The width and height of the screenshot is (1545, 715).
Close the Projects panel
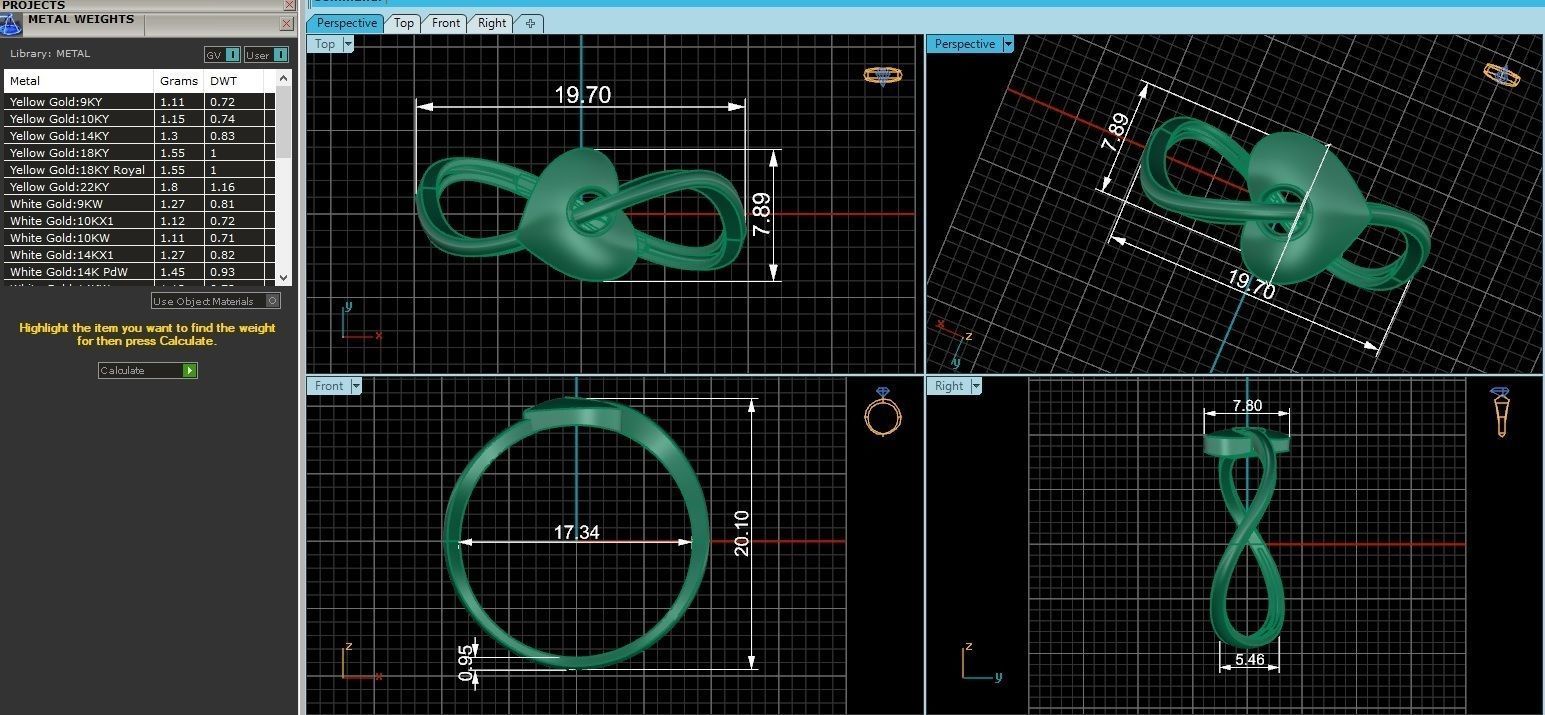click(289, 5)
